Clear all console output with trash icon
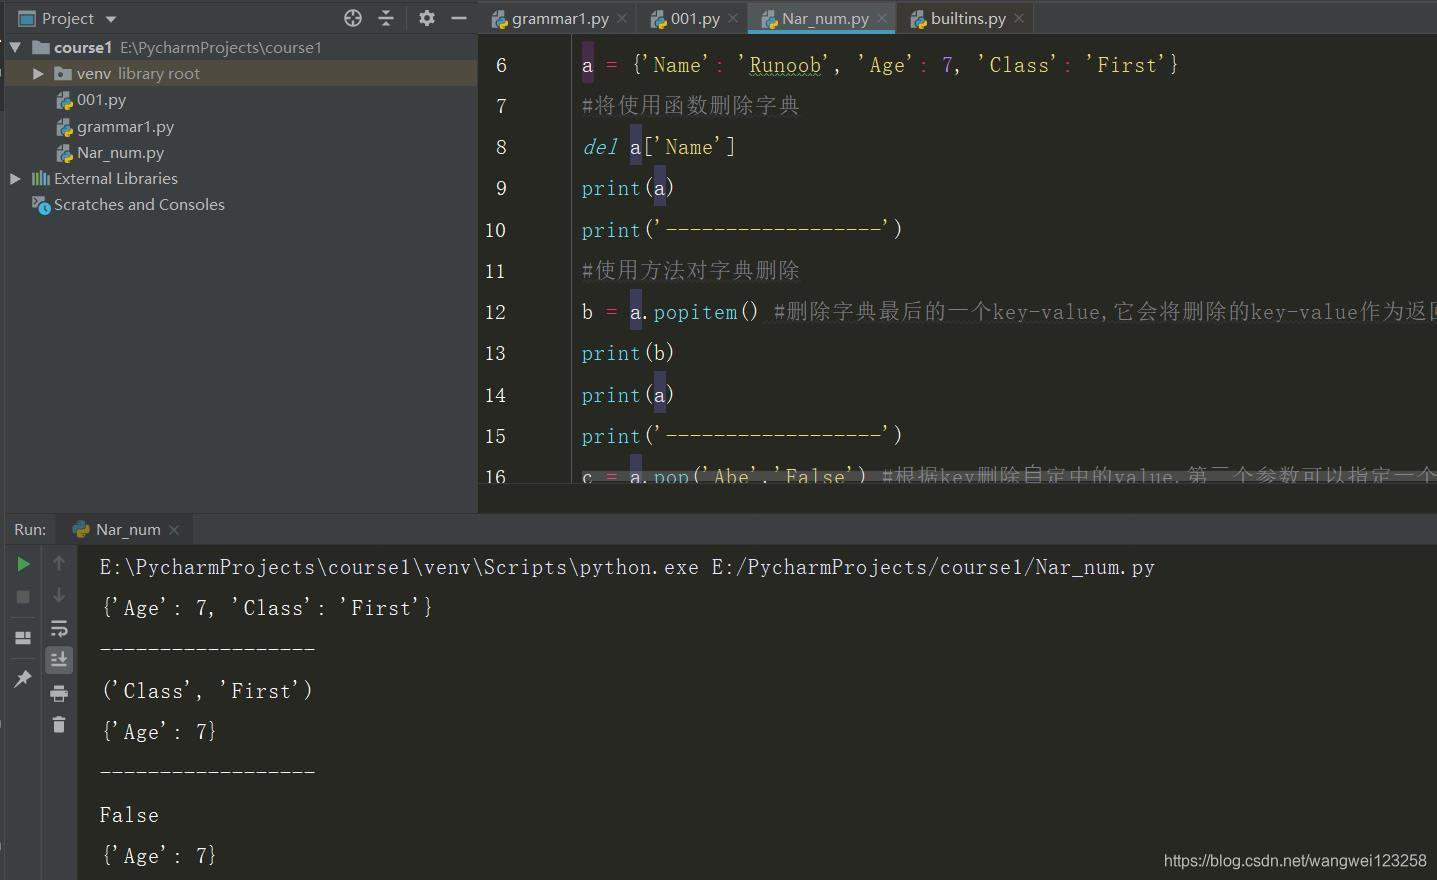The height and width of the screenshot is (880, 1437). [59, 724]
